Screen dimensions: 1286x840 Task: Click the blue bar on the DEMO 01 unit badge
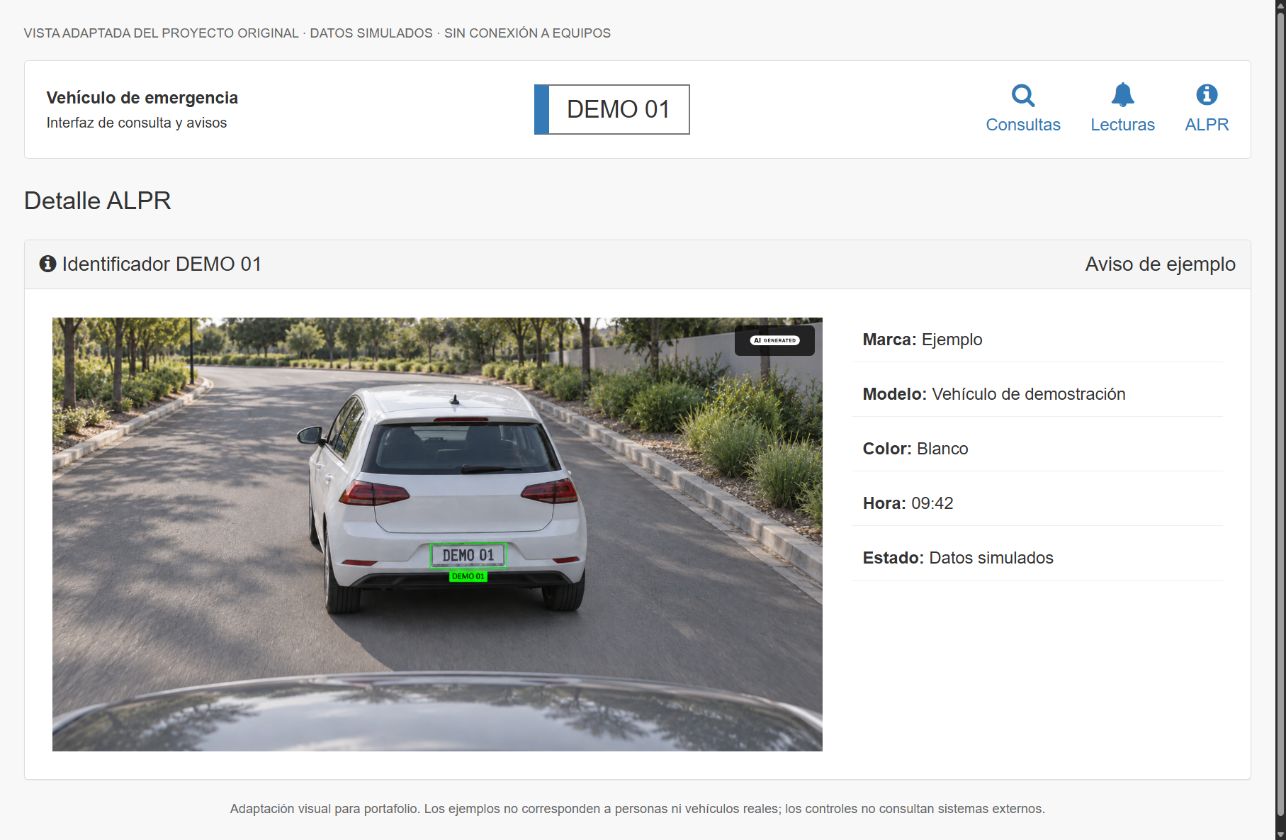[x=541, y=109]
